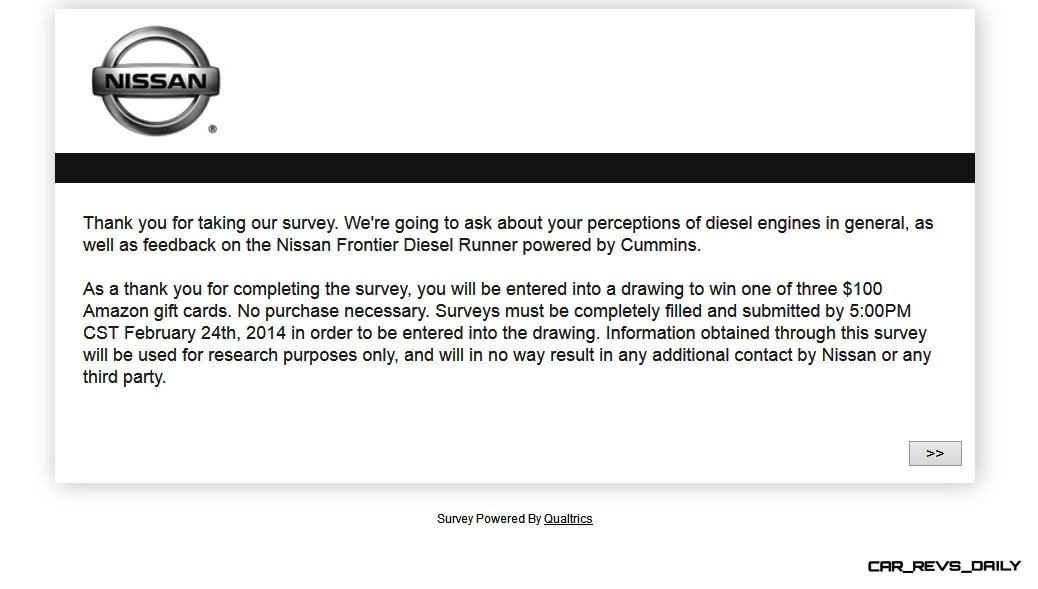Select the word 'Cummins' in intro text

[660, 245]
